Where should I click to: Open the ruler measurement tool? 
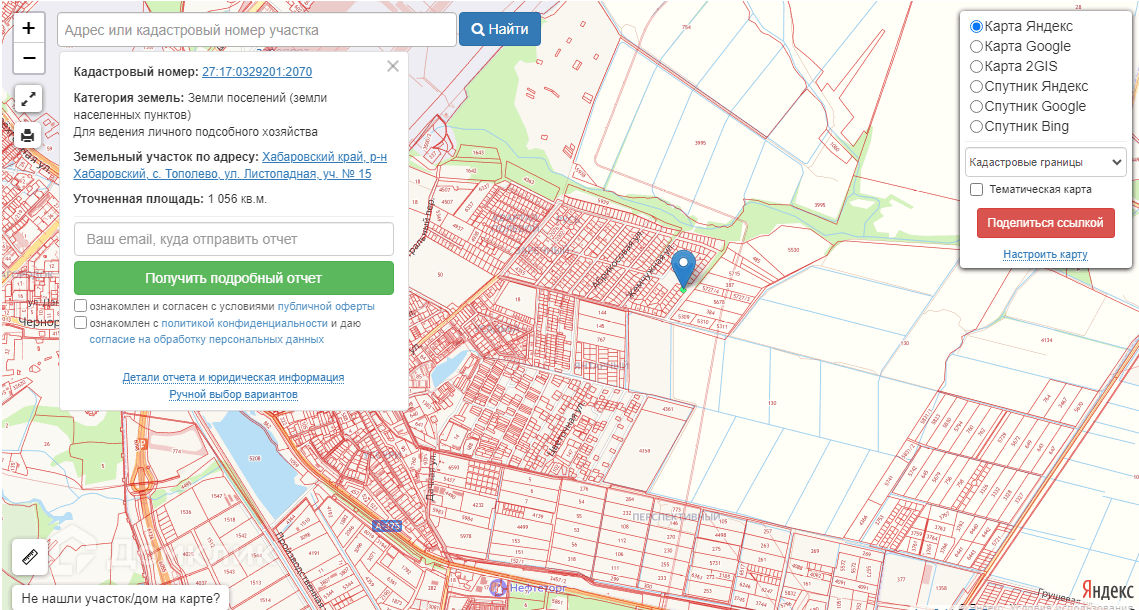pyautogui.click(x=29, y=557)
